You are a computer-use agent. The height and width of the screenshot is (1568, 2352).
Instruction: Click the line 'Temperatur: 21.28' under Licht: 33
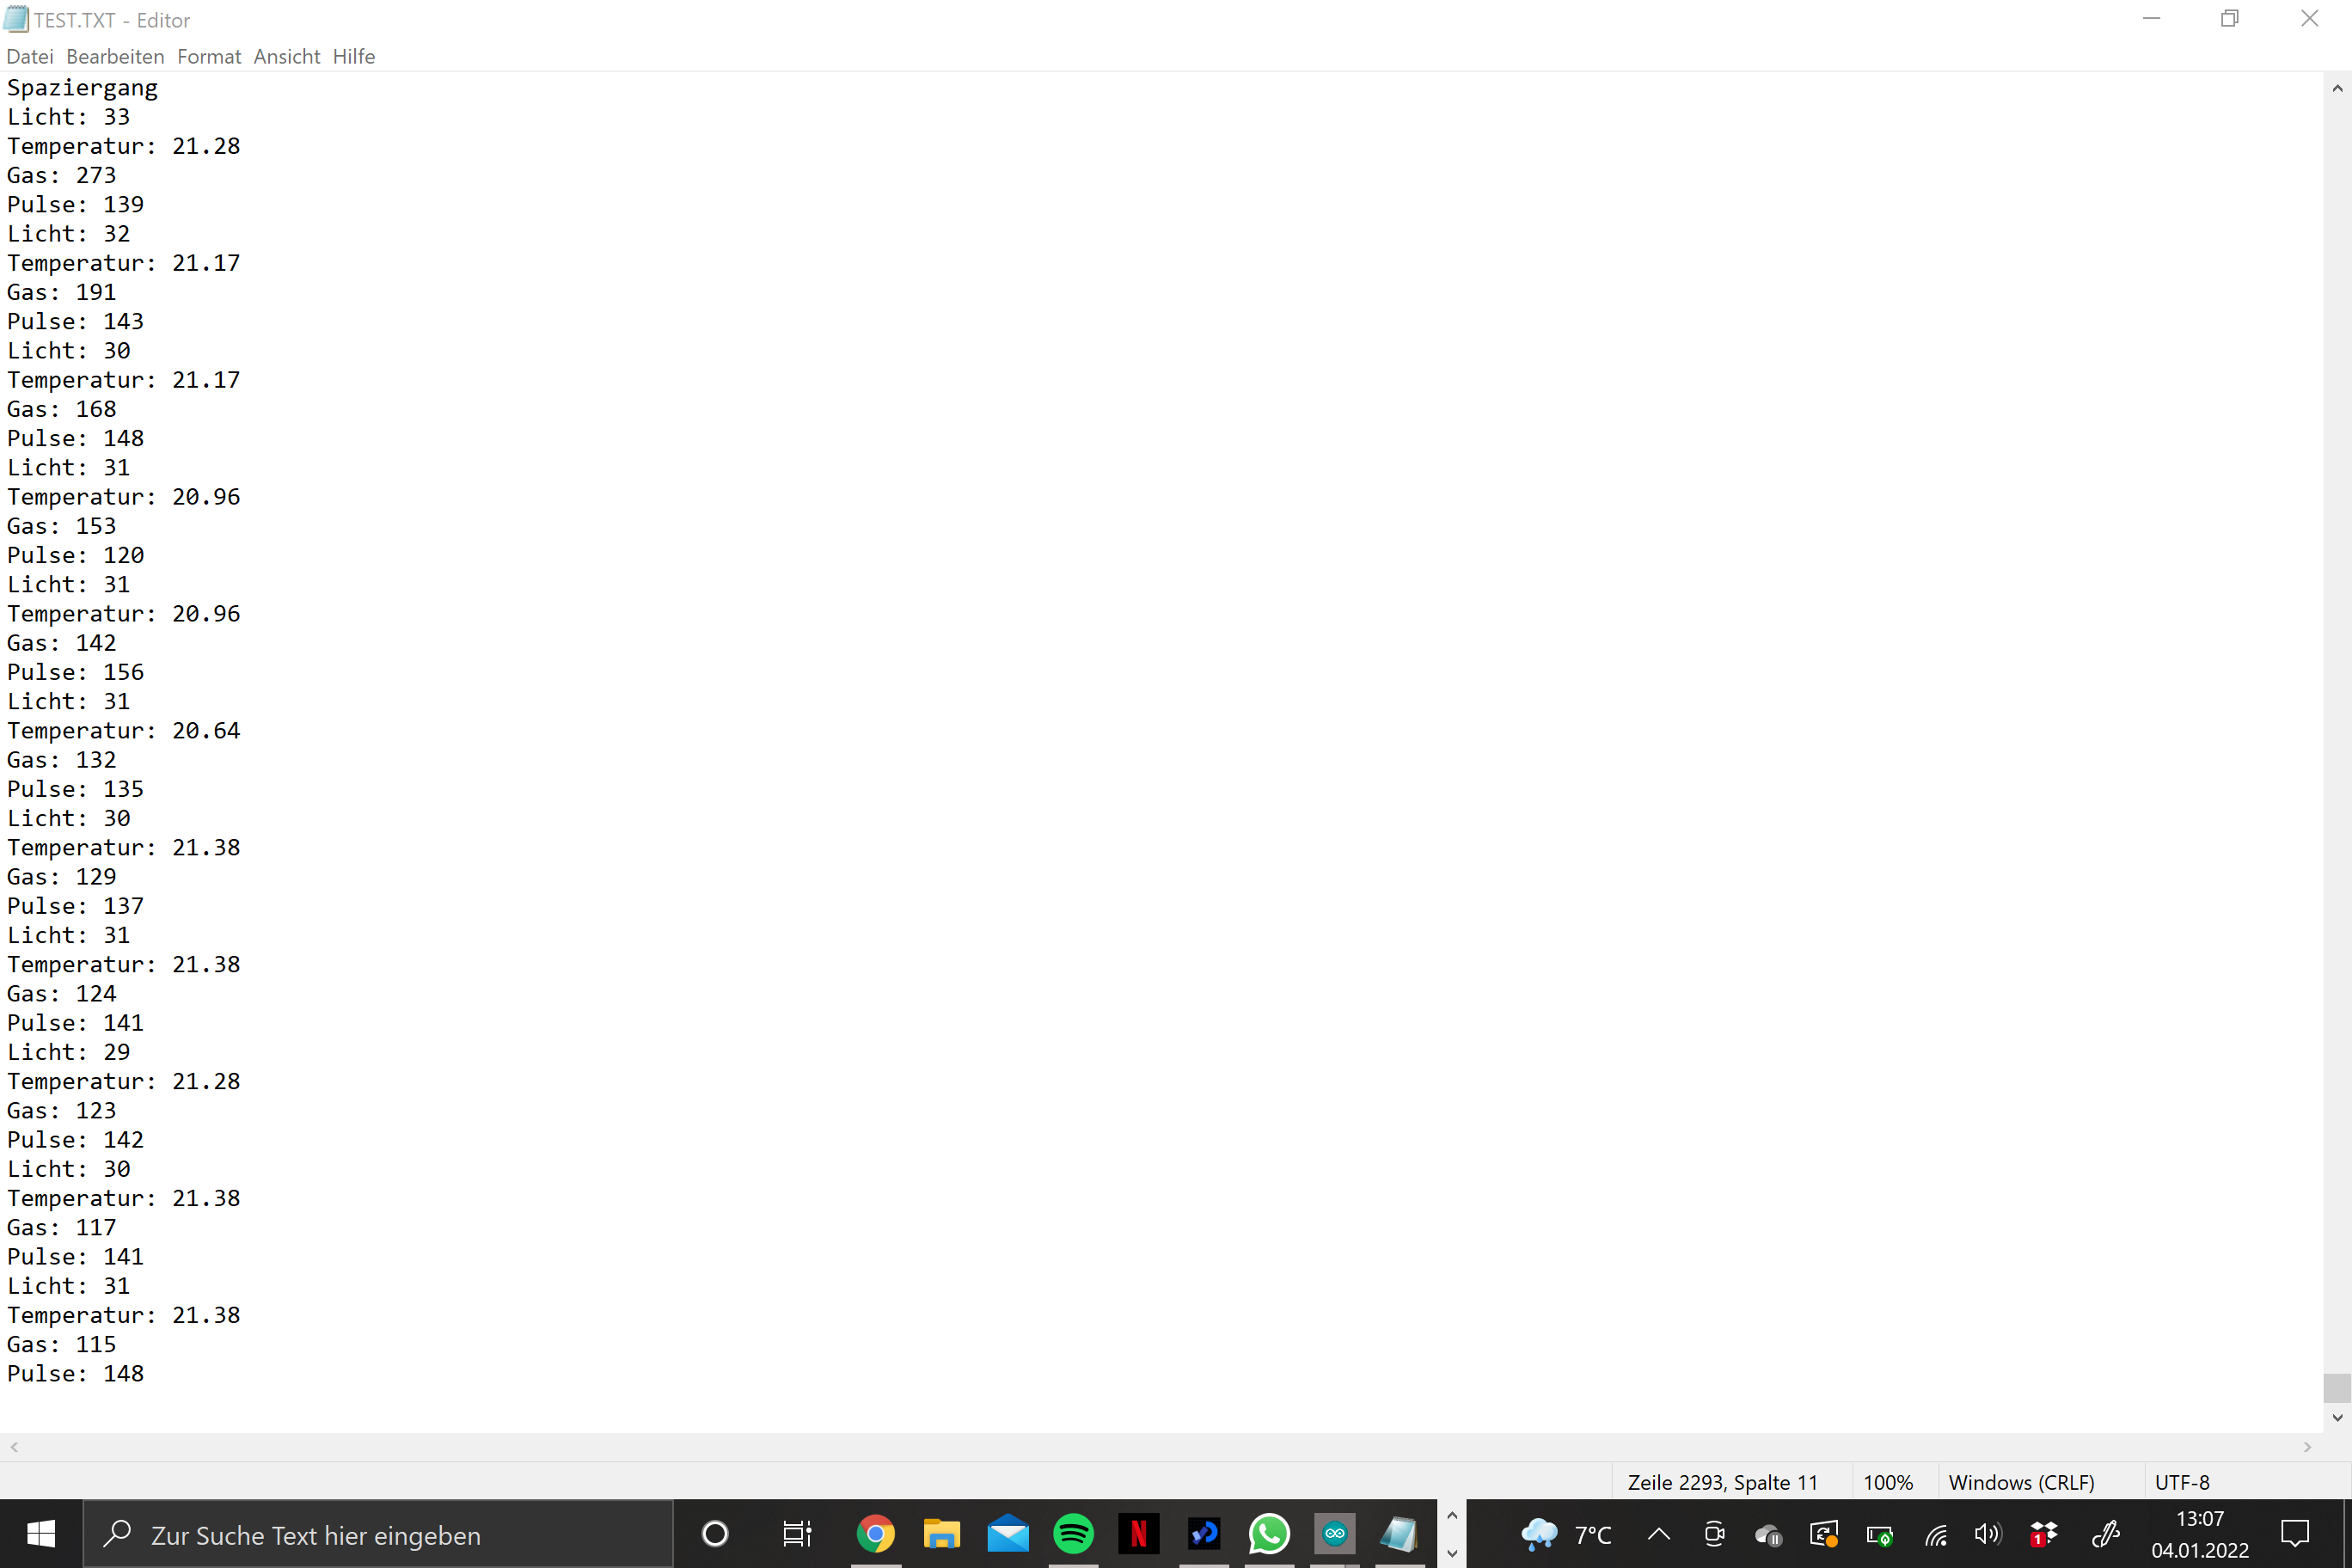pos(124,146)
